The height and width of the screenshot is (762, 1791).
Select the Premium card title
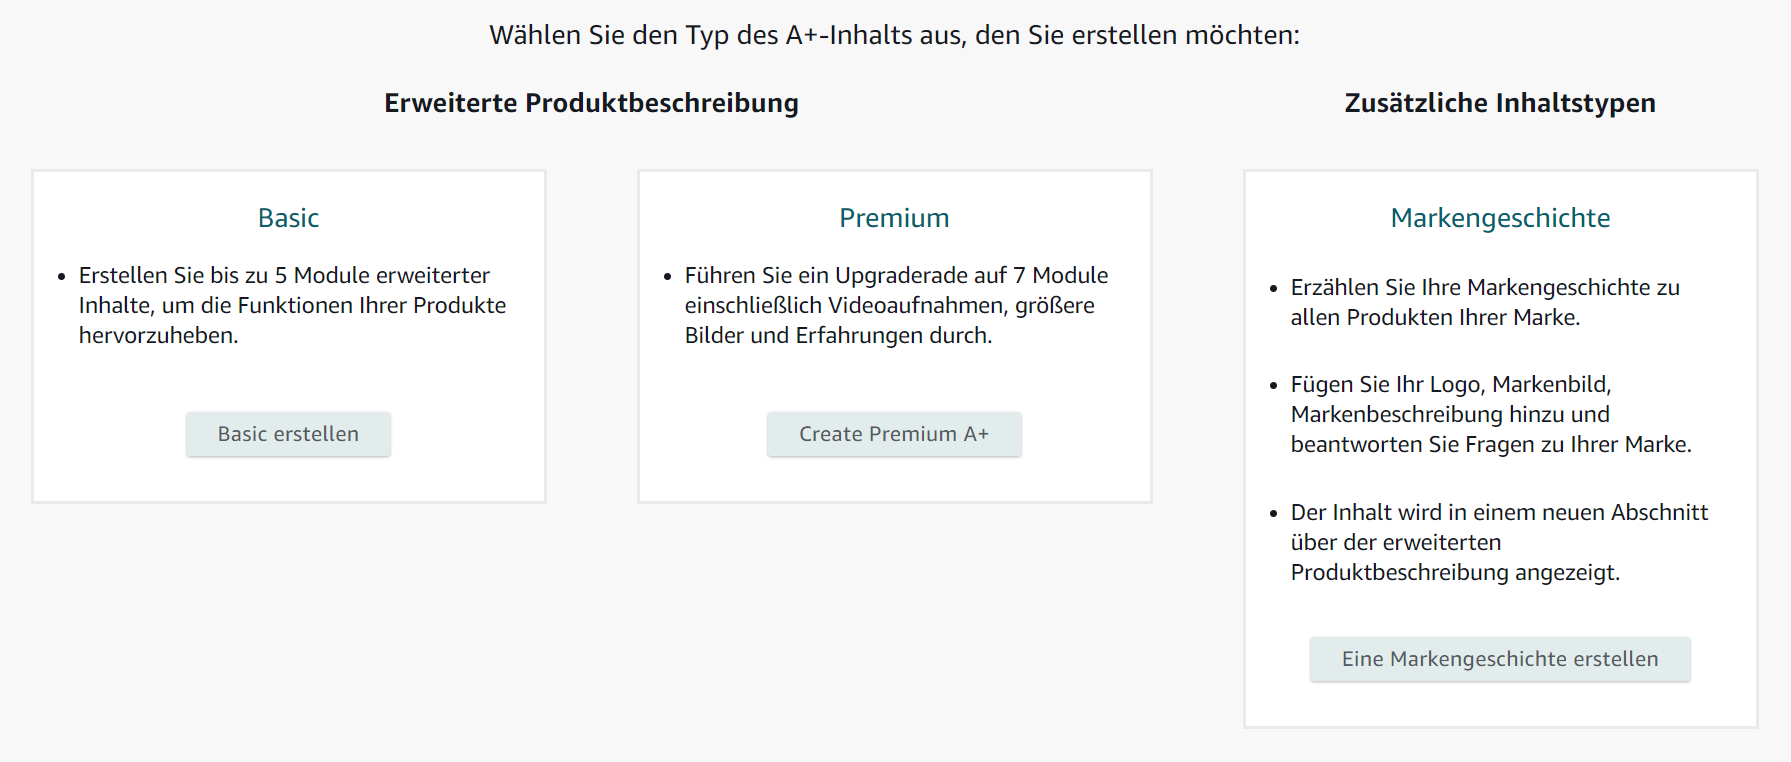(x=894, y=218)
